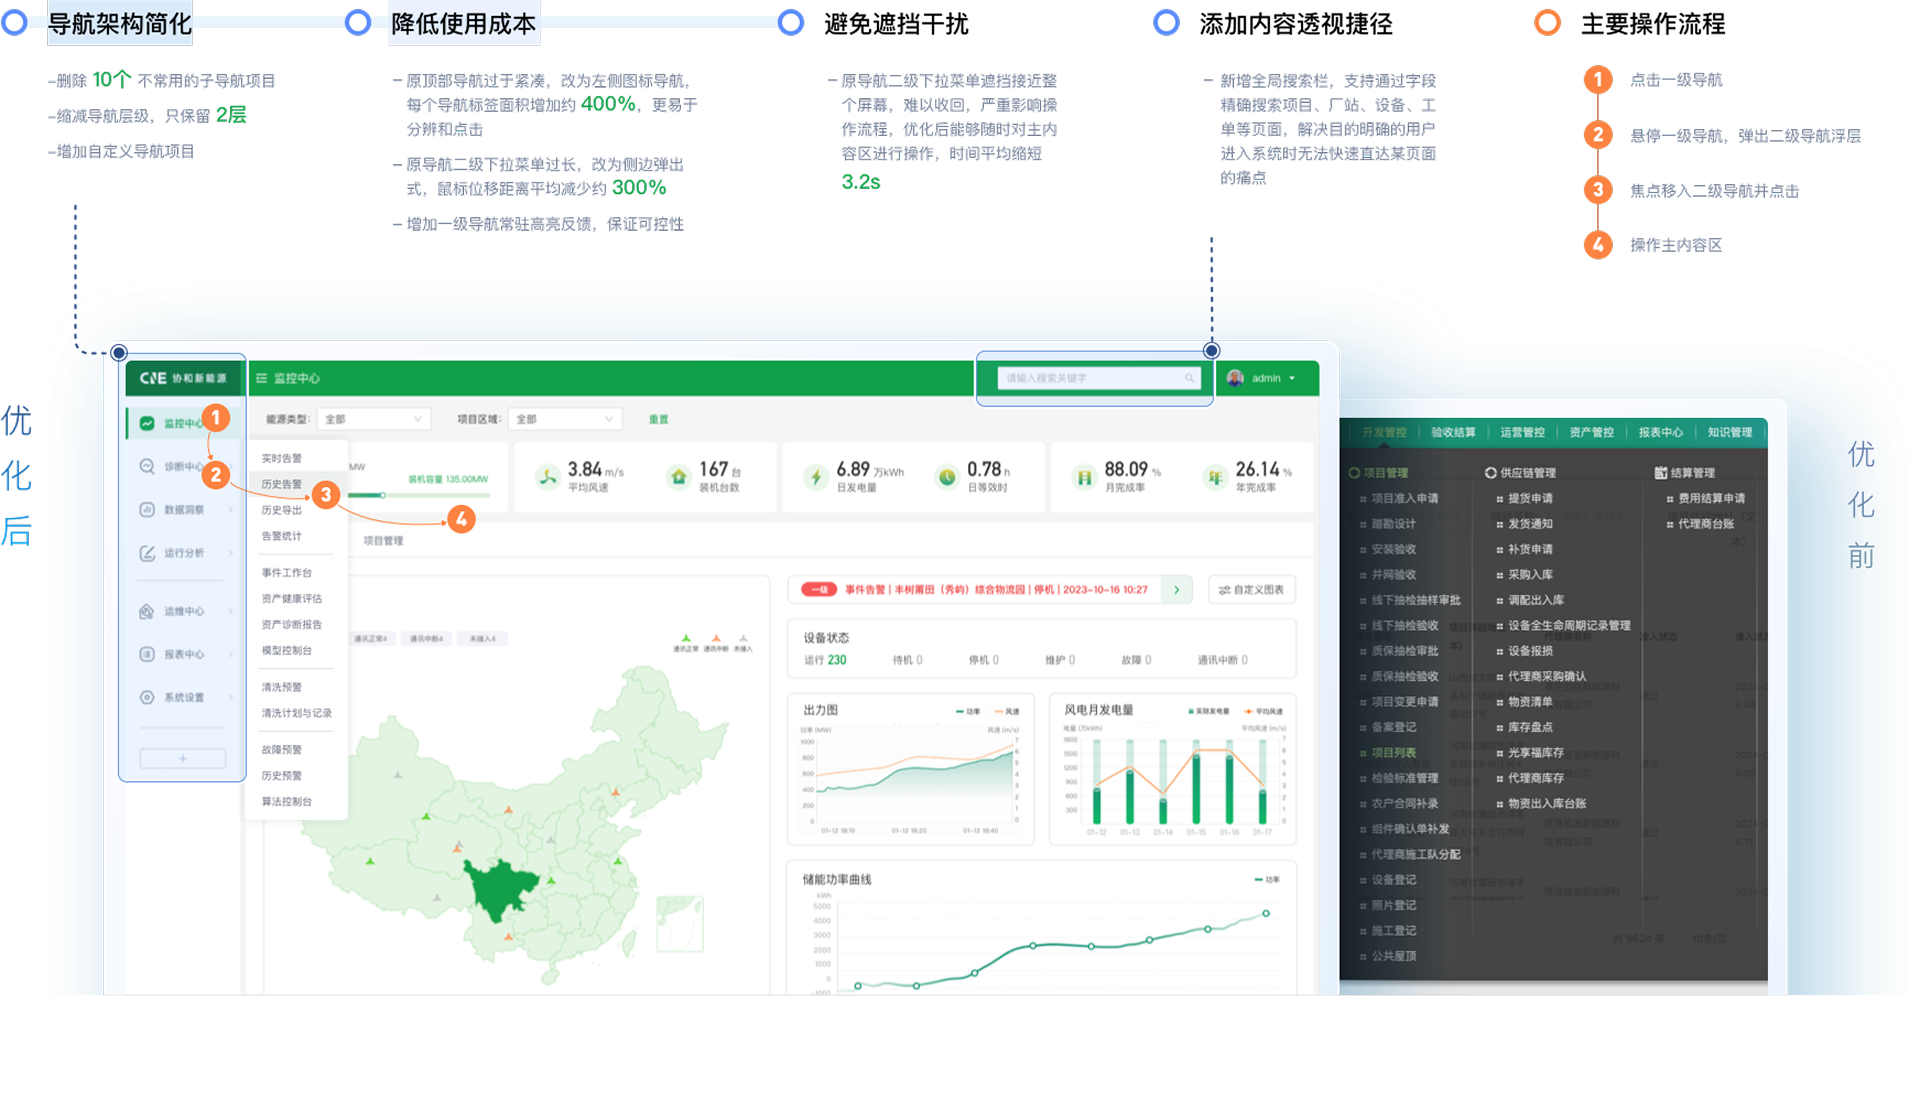1920x1097 pixels.
Task: Click the red 事件告警 alert text
Action: click(996, 590)
